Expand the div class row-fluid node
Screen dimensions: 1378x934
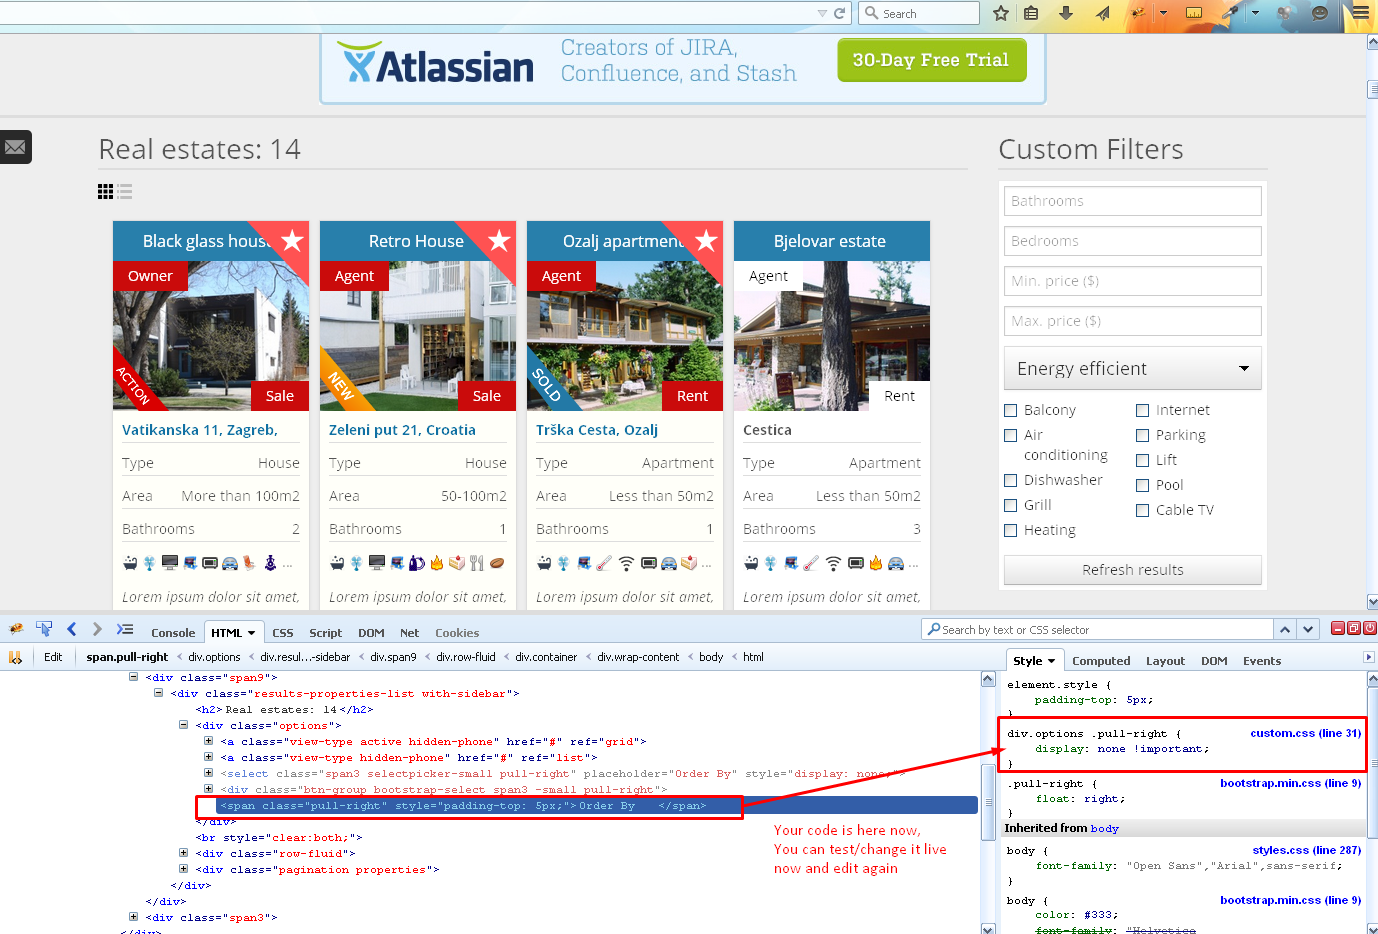[x=183, y=853]
